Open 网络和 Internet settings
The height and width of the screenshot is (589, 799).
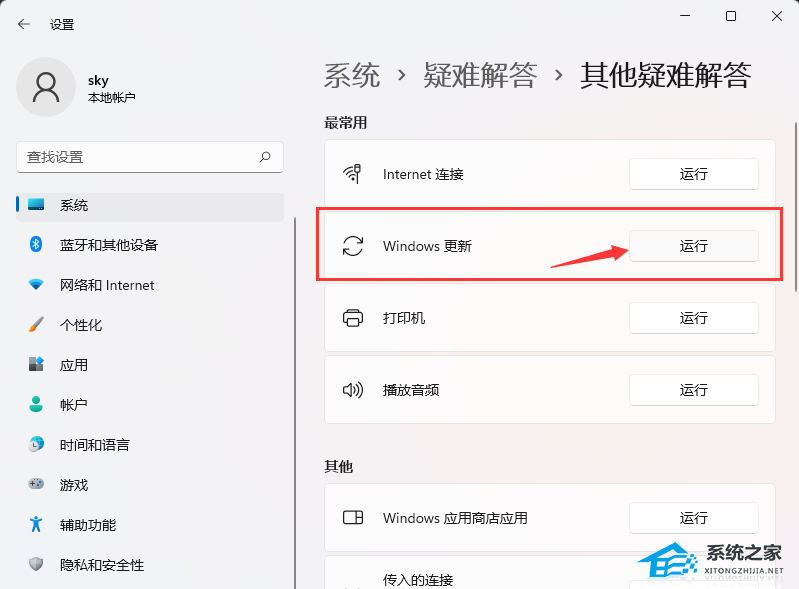150,285
